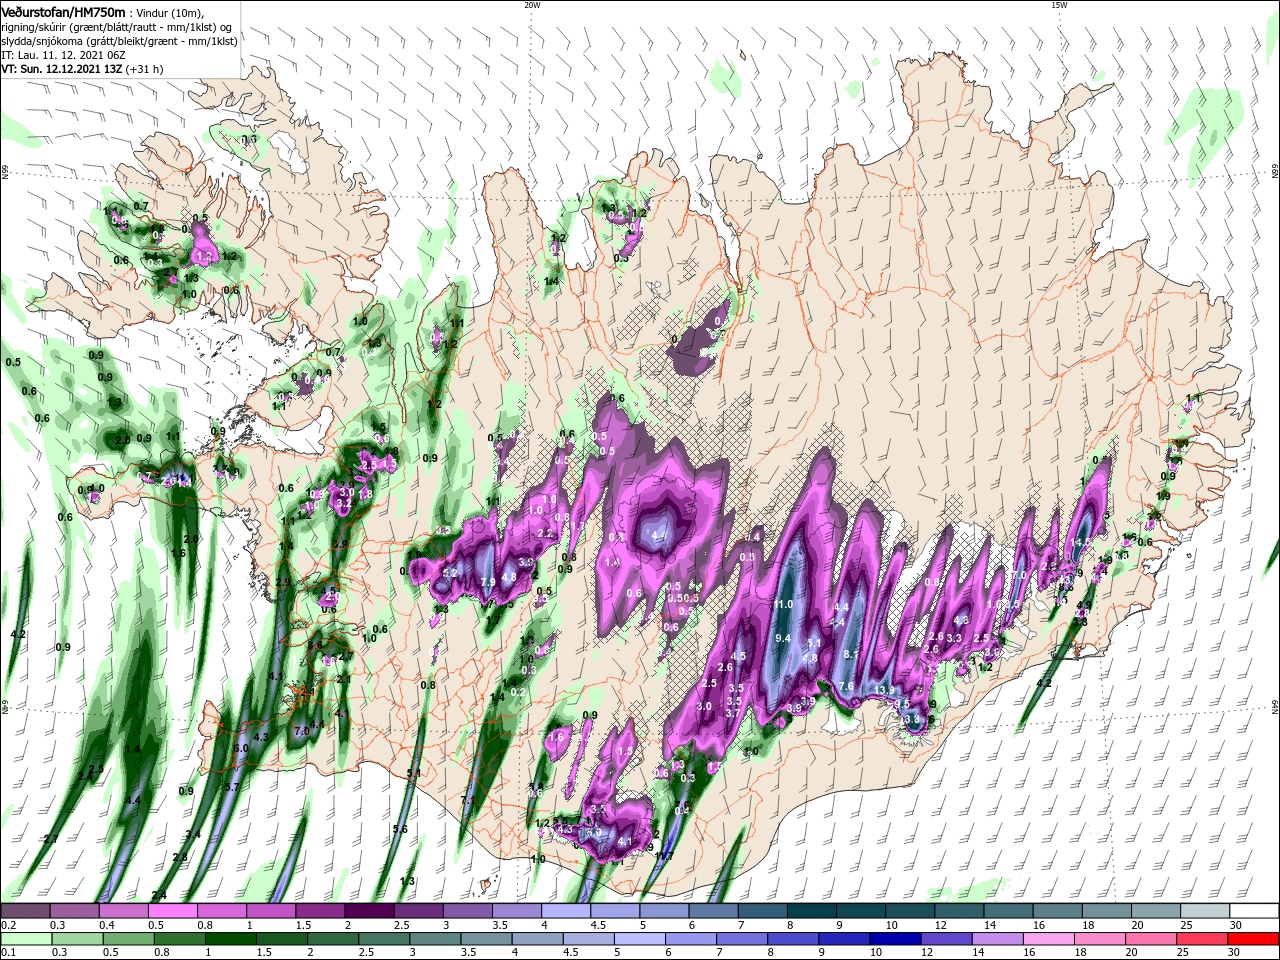The width and height of the screenshot is (1280, 960).
Task: Click the Veðurstofan/HM750m title text
Action: click(x=63, y=11)
